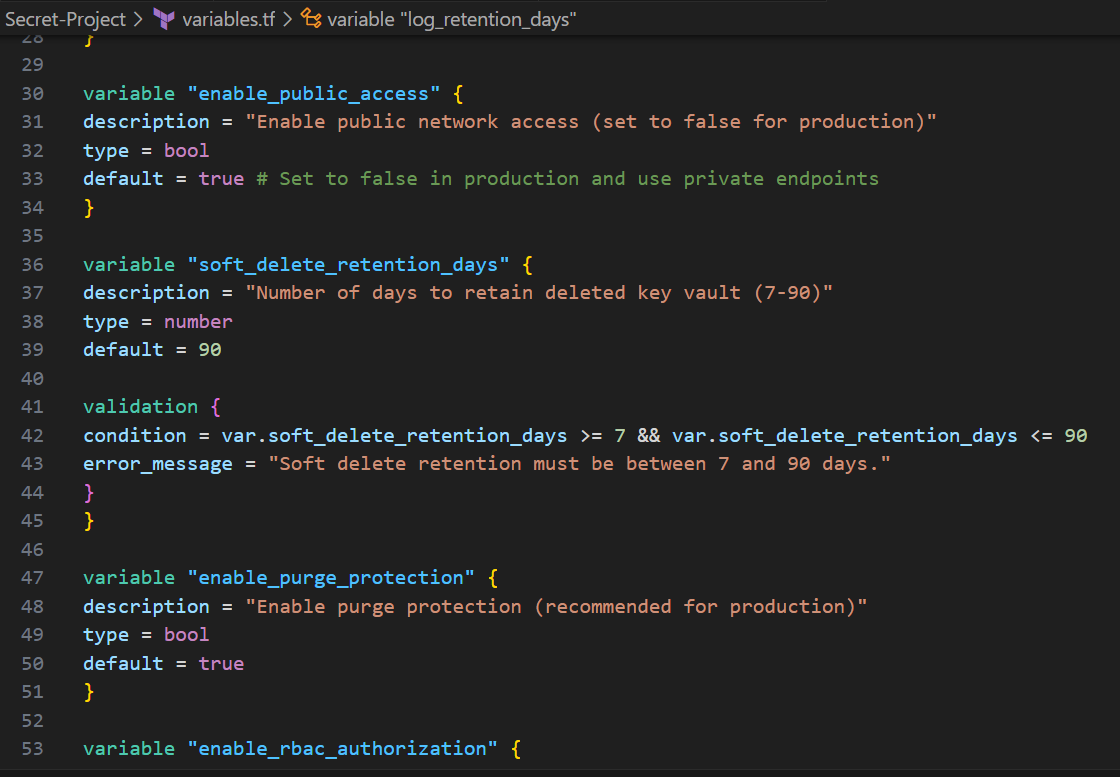Place cursor in "enable_public_access" variable name
The width and height of the screenshot is (1120, 777).
click(319, 93)
